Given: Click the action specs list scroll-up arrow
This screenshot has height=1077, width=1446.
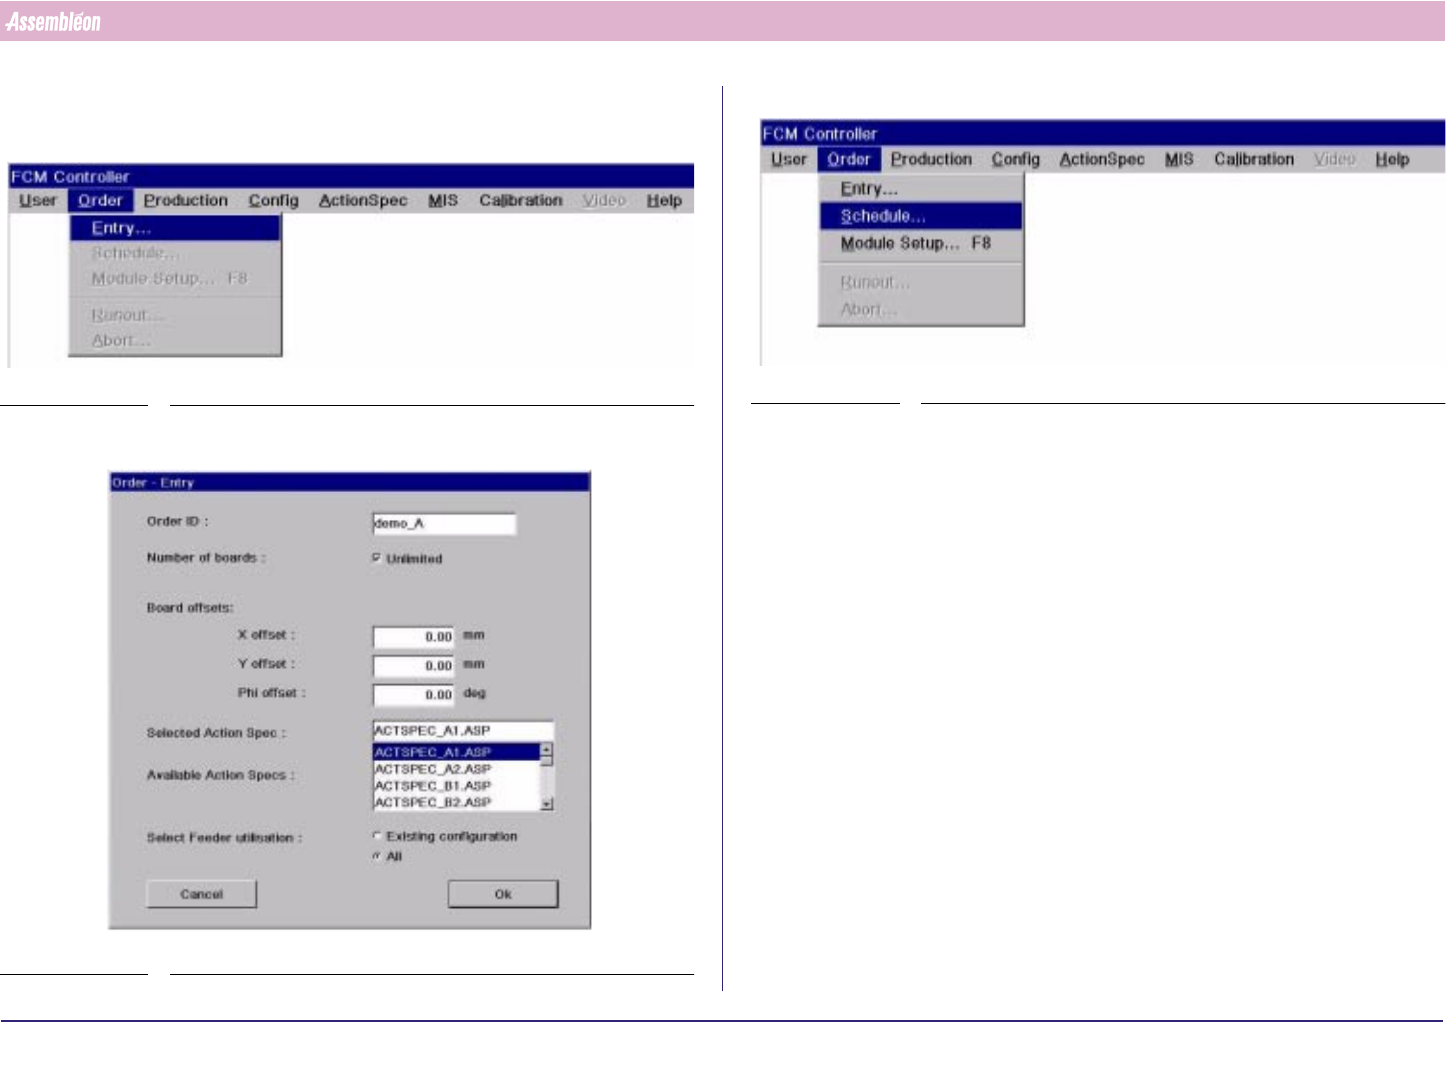Looking at the screenshot, I should click(547, 750).
